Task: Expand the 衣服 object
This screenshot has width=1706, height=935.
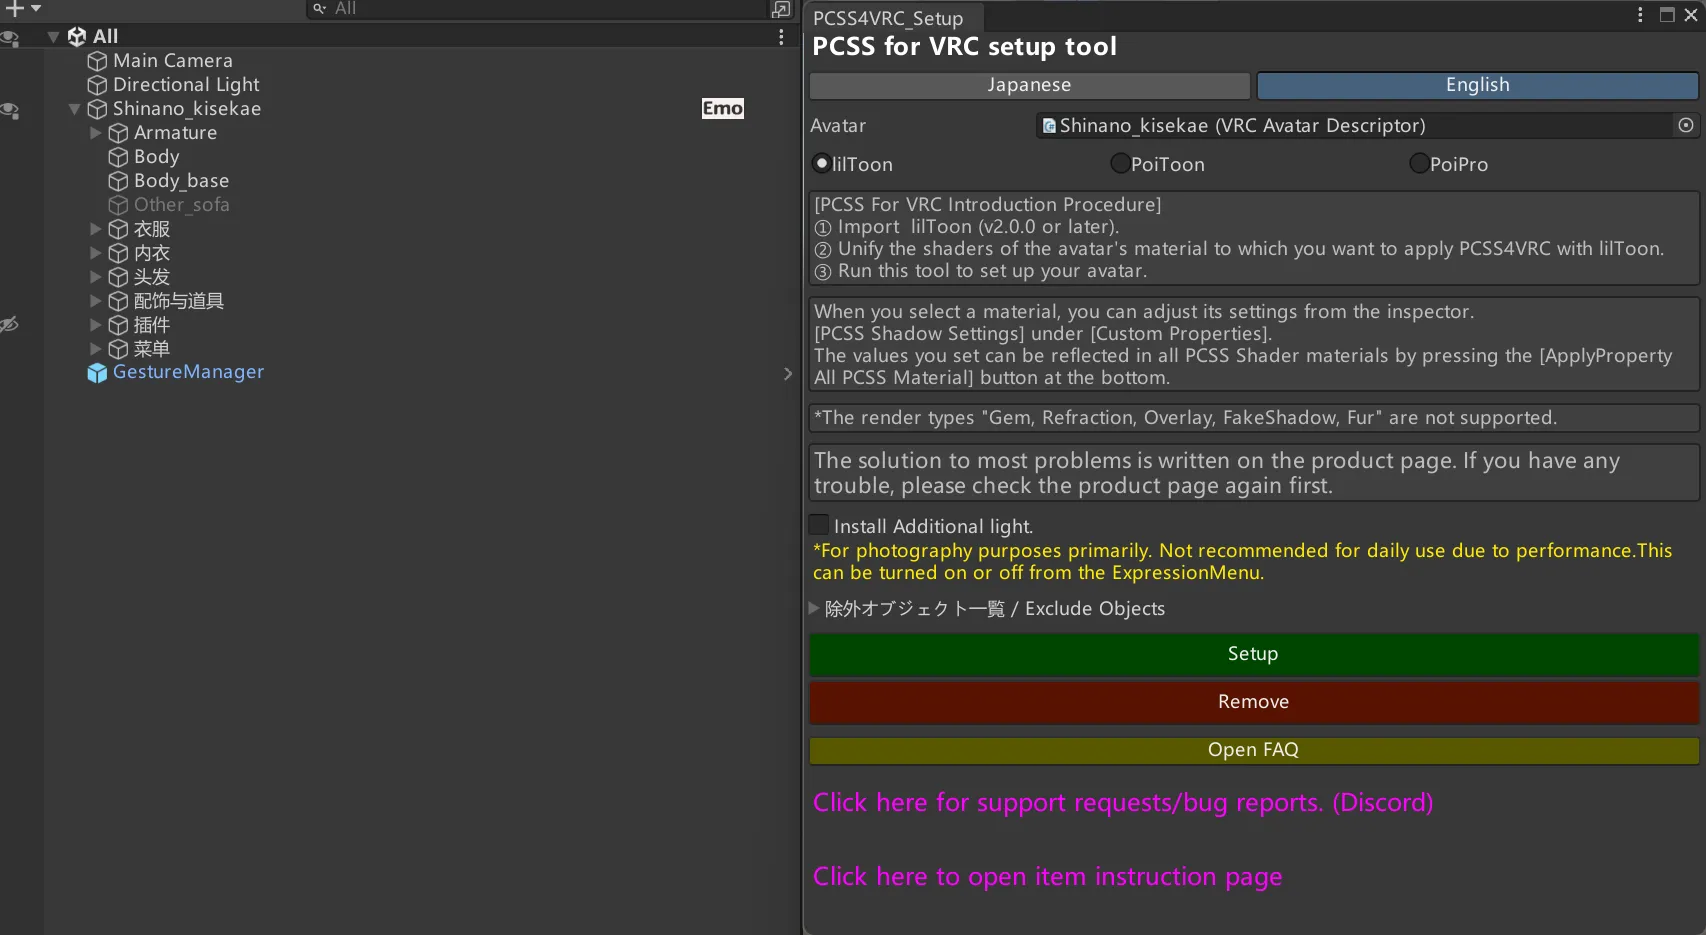Action: coord(95,229)
